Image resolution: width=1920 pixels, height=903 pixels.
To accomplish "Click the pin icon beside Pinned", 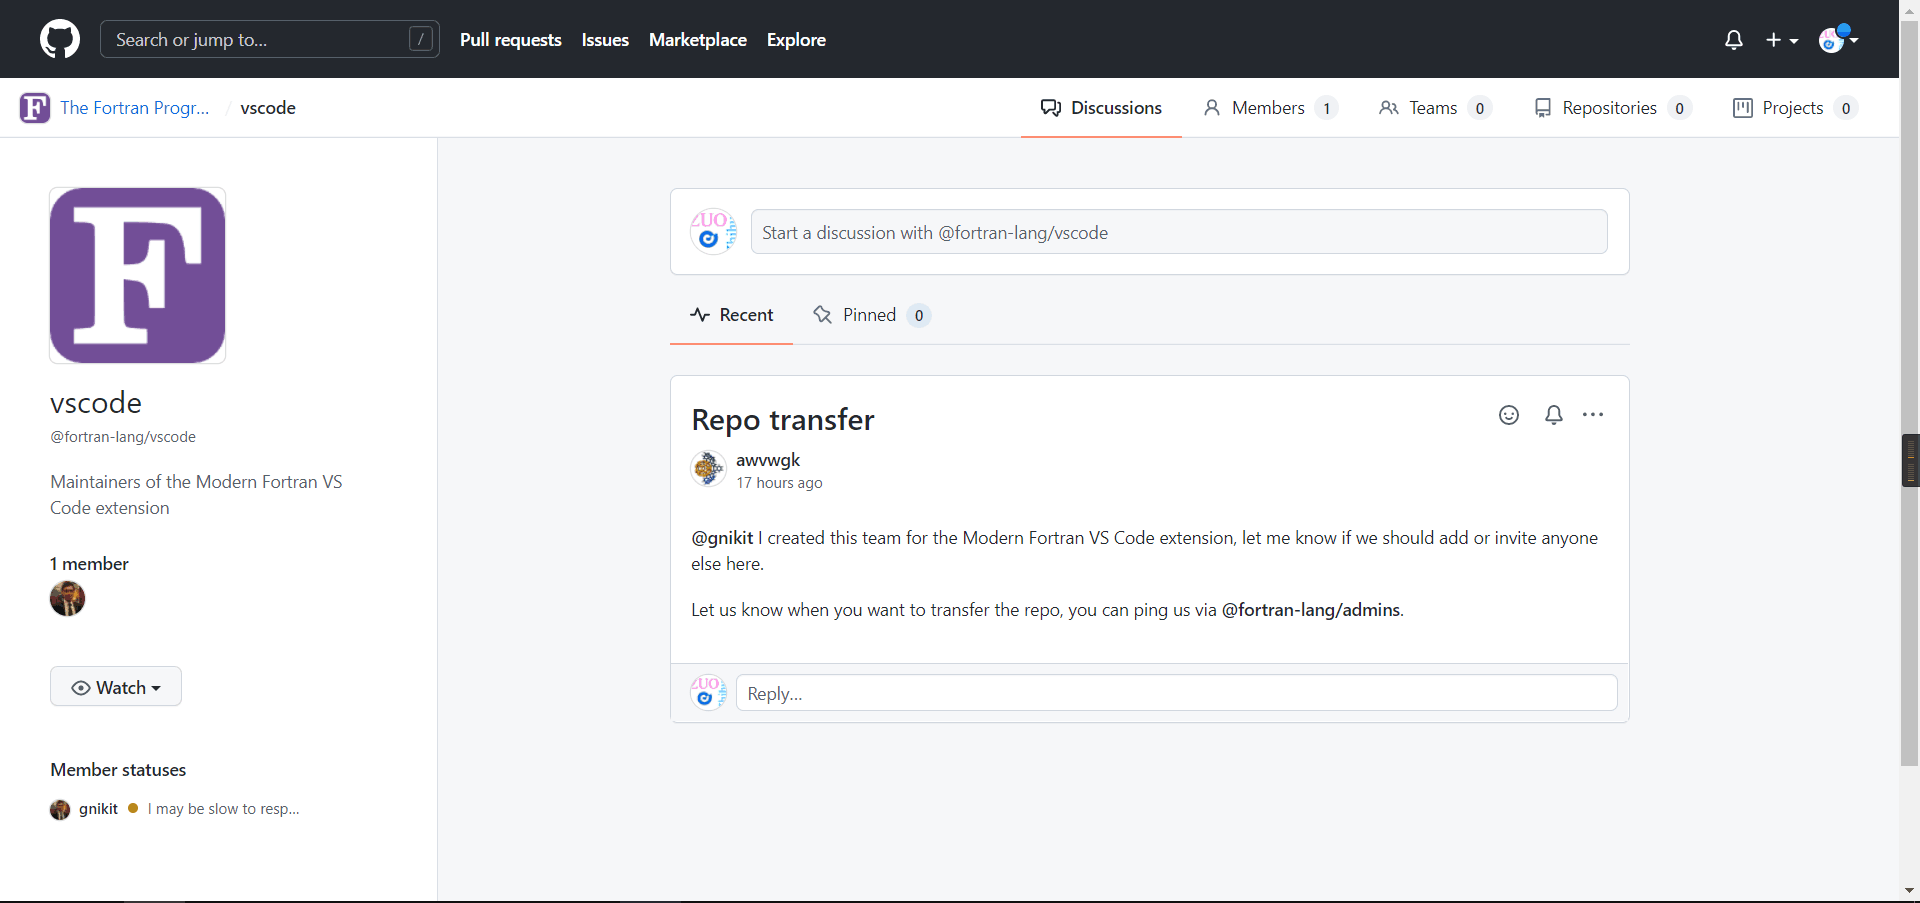I will (823, 315).
